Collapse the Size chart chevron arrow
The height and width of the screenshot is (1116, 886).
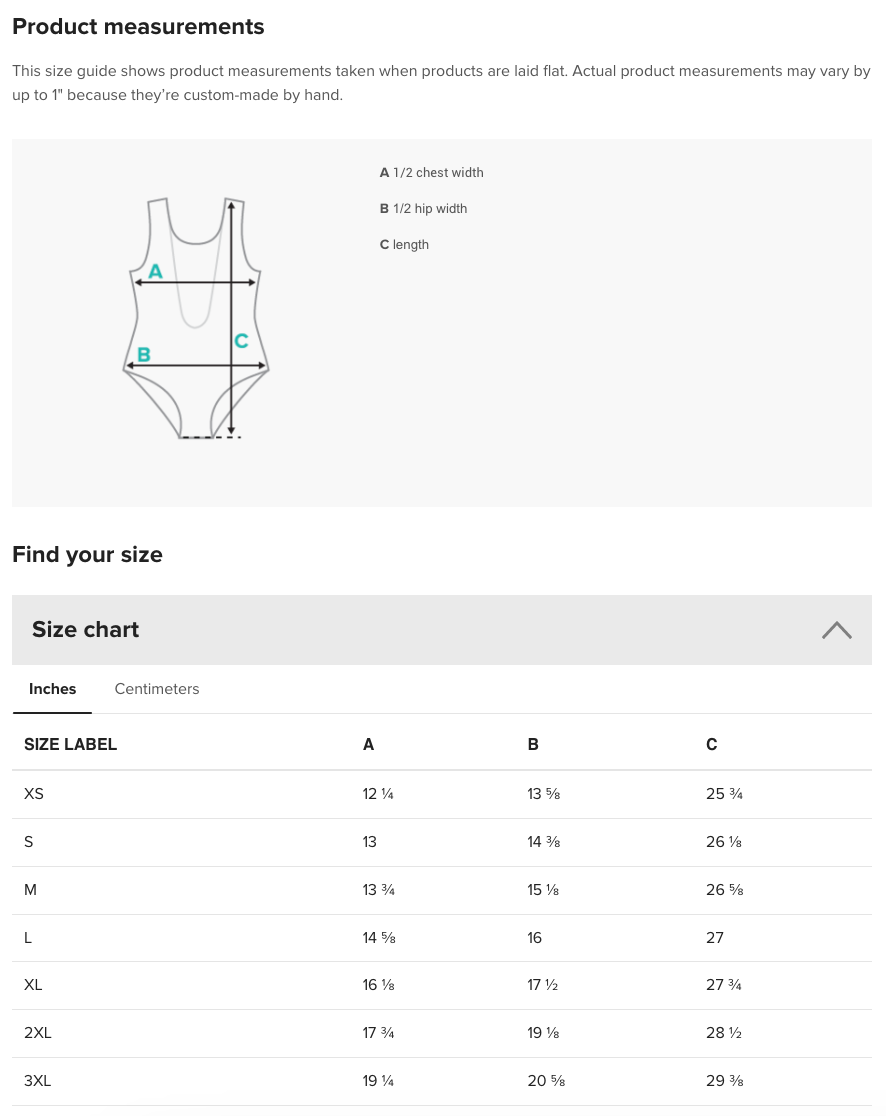coord(836,630)
